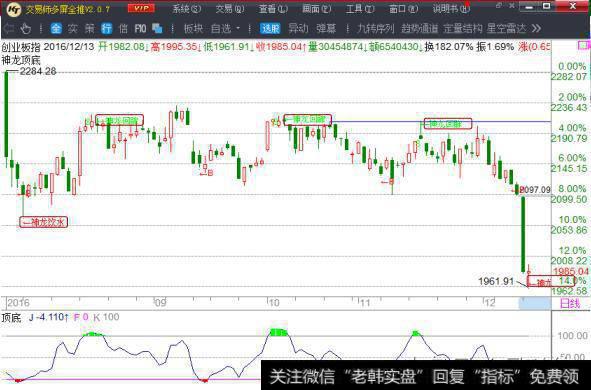Screen dimensions: 591x390
Task: Click the blue horizontal resistance line
Action: (x=441, y=121)
